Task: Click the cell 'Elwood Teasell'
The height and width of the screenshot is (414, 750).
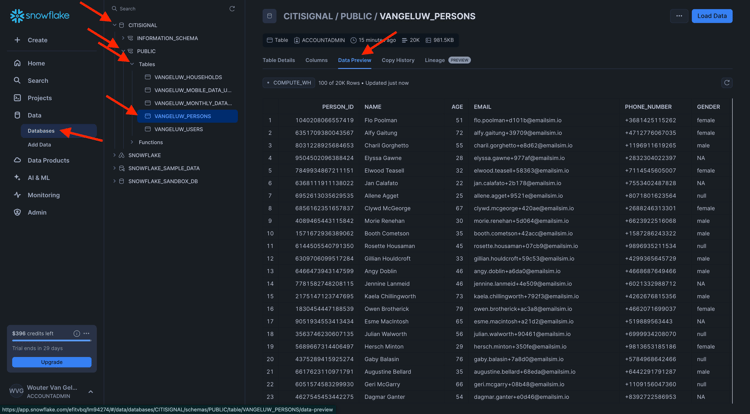Action: [x=384, y=171]
